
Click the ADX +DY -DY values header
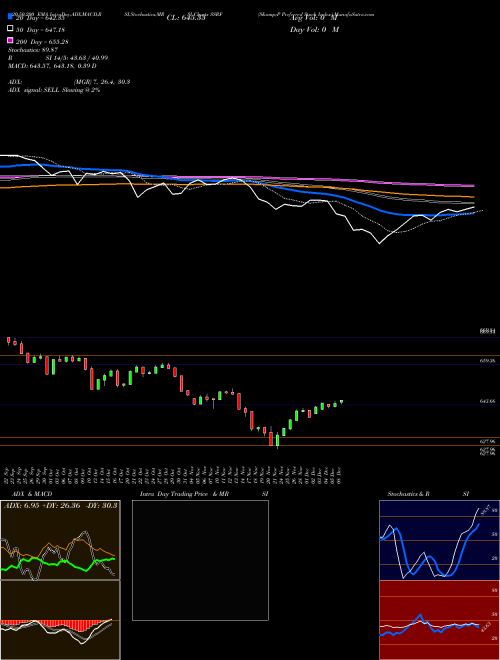pyautogui.click(x=61, y=505)
